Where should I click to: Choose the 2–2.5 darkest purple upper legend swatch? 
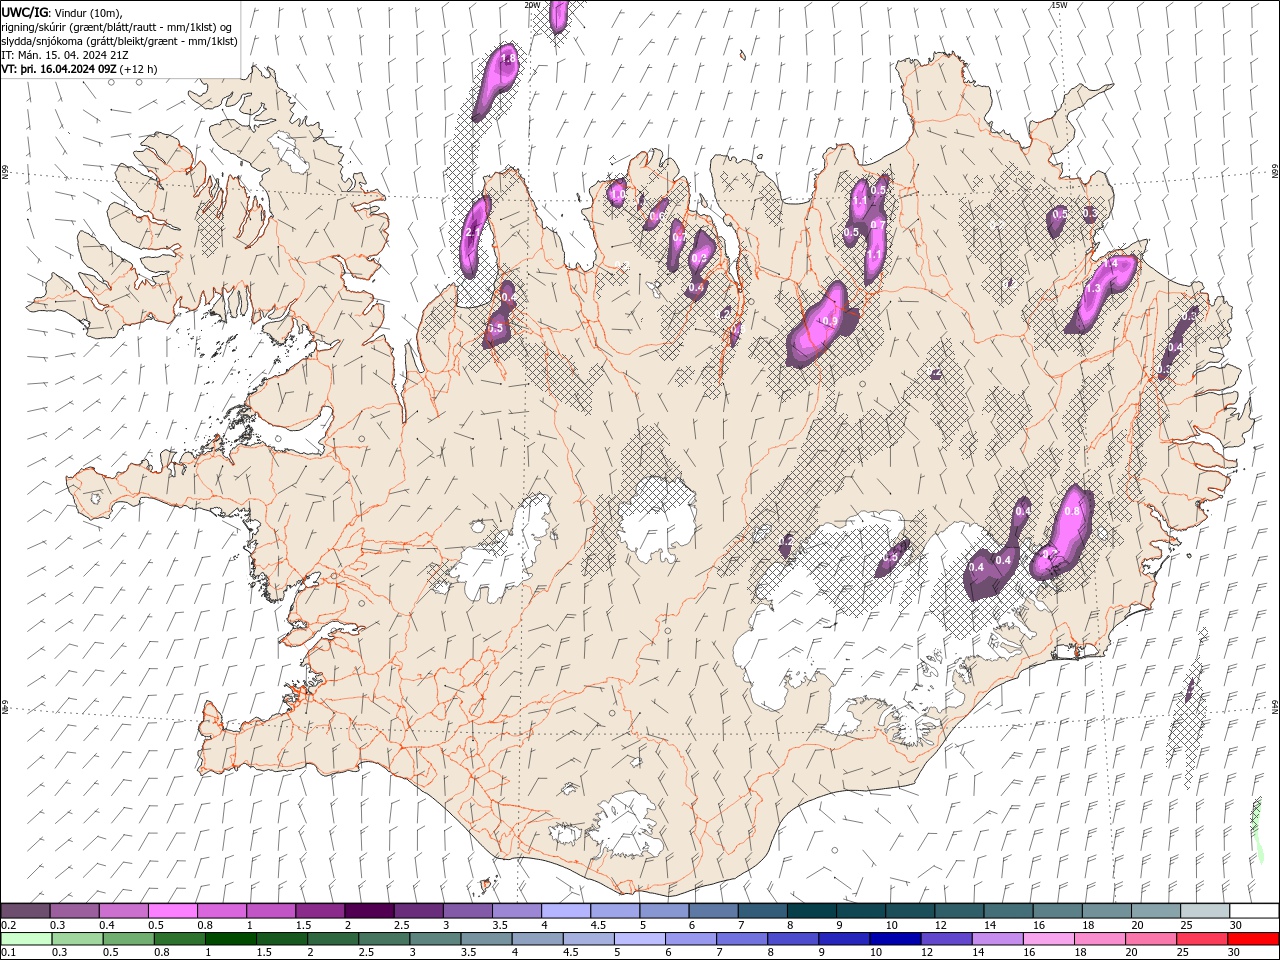(x=369, y=911)
